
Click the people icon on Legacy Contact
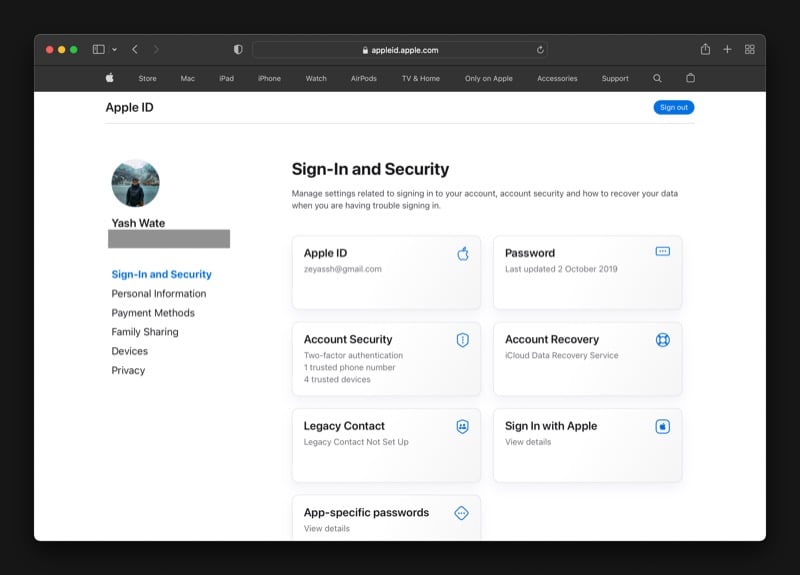click(x=463, y=427)
